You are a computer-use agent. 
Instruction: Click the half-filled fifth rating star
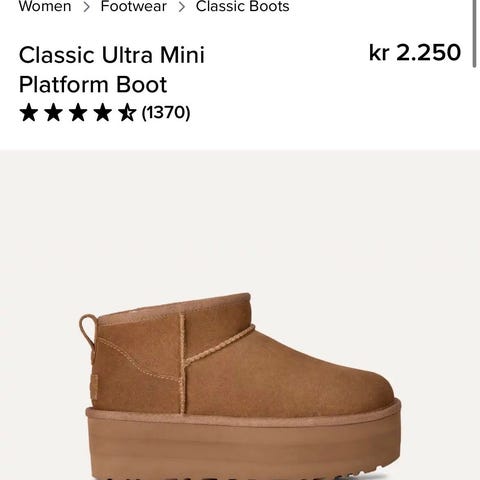(x=127, y=112)
